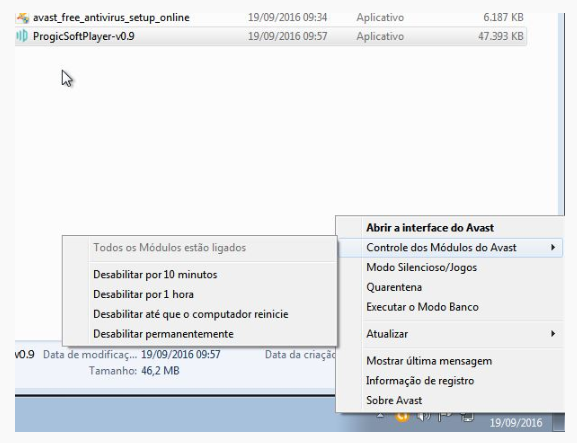Select file avast_free_antivirus_setup_online name

pos(111,17)
